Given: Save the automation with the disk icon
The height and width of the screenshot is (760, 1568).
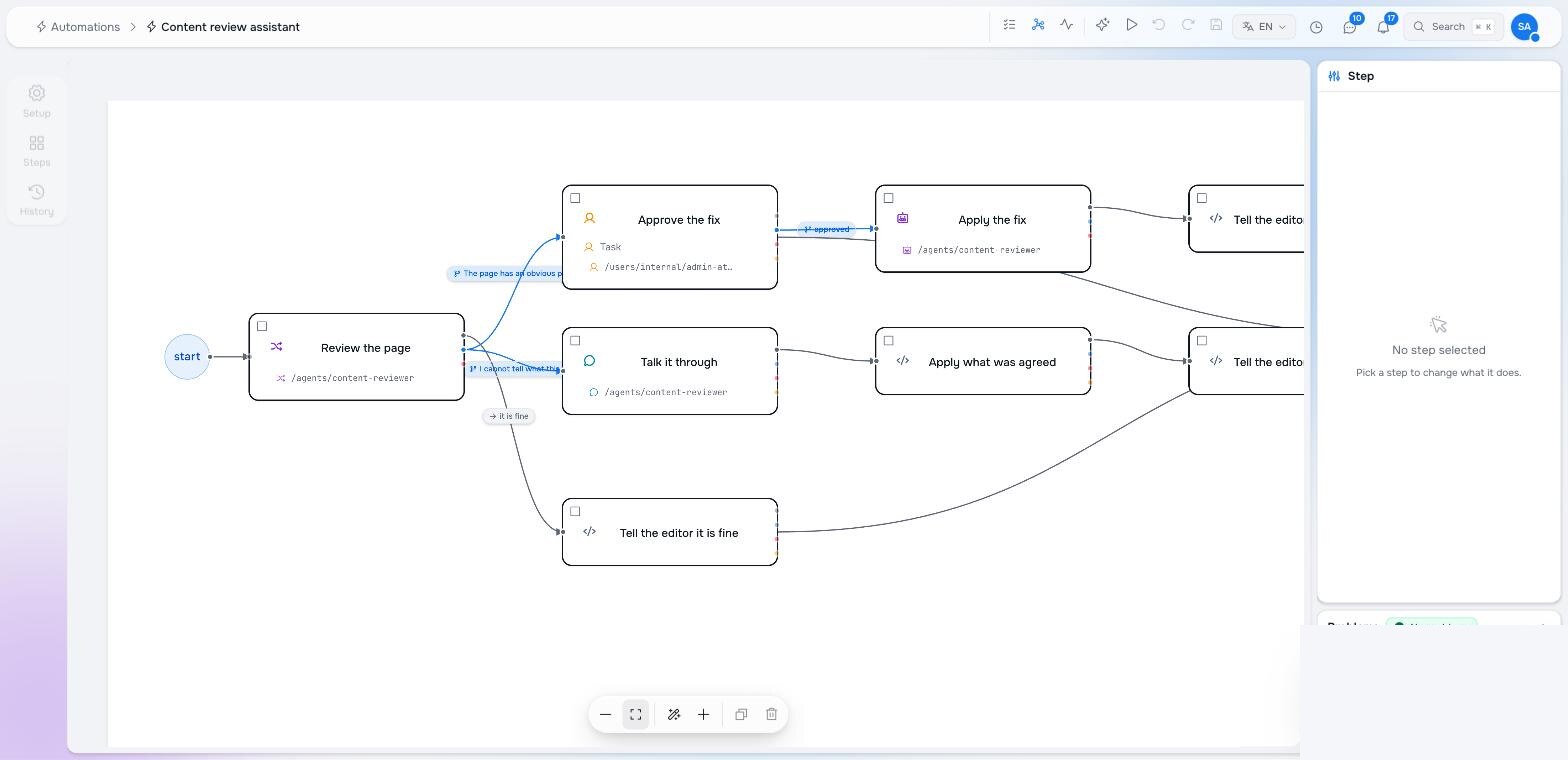Looking at the screenshot, I should [x=1216, y=25].
